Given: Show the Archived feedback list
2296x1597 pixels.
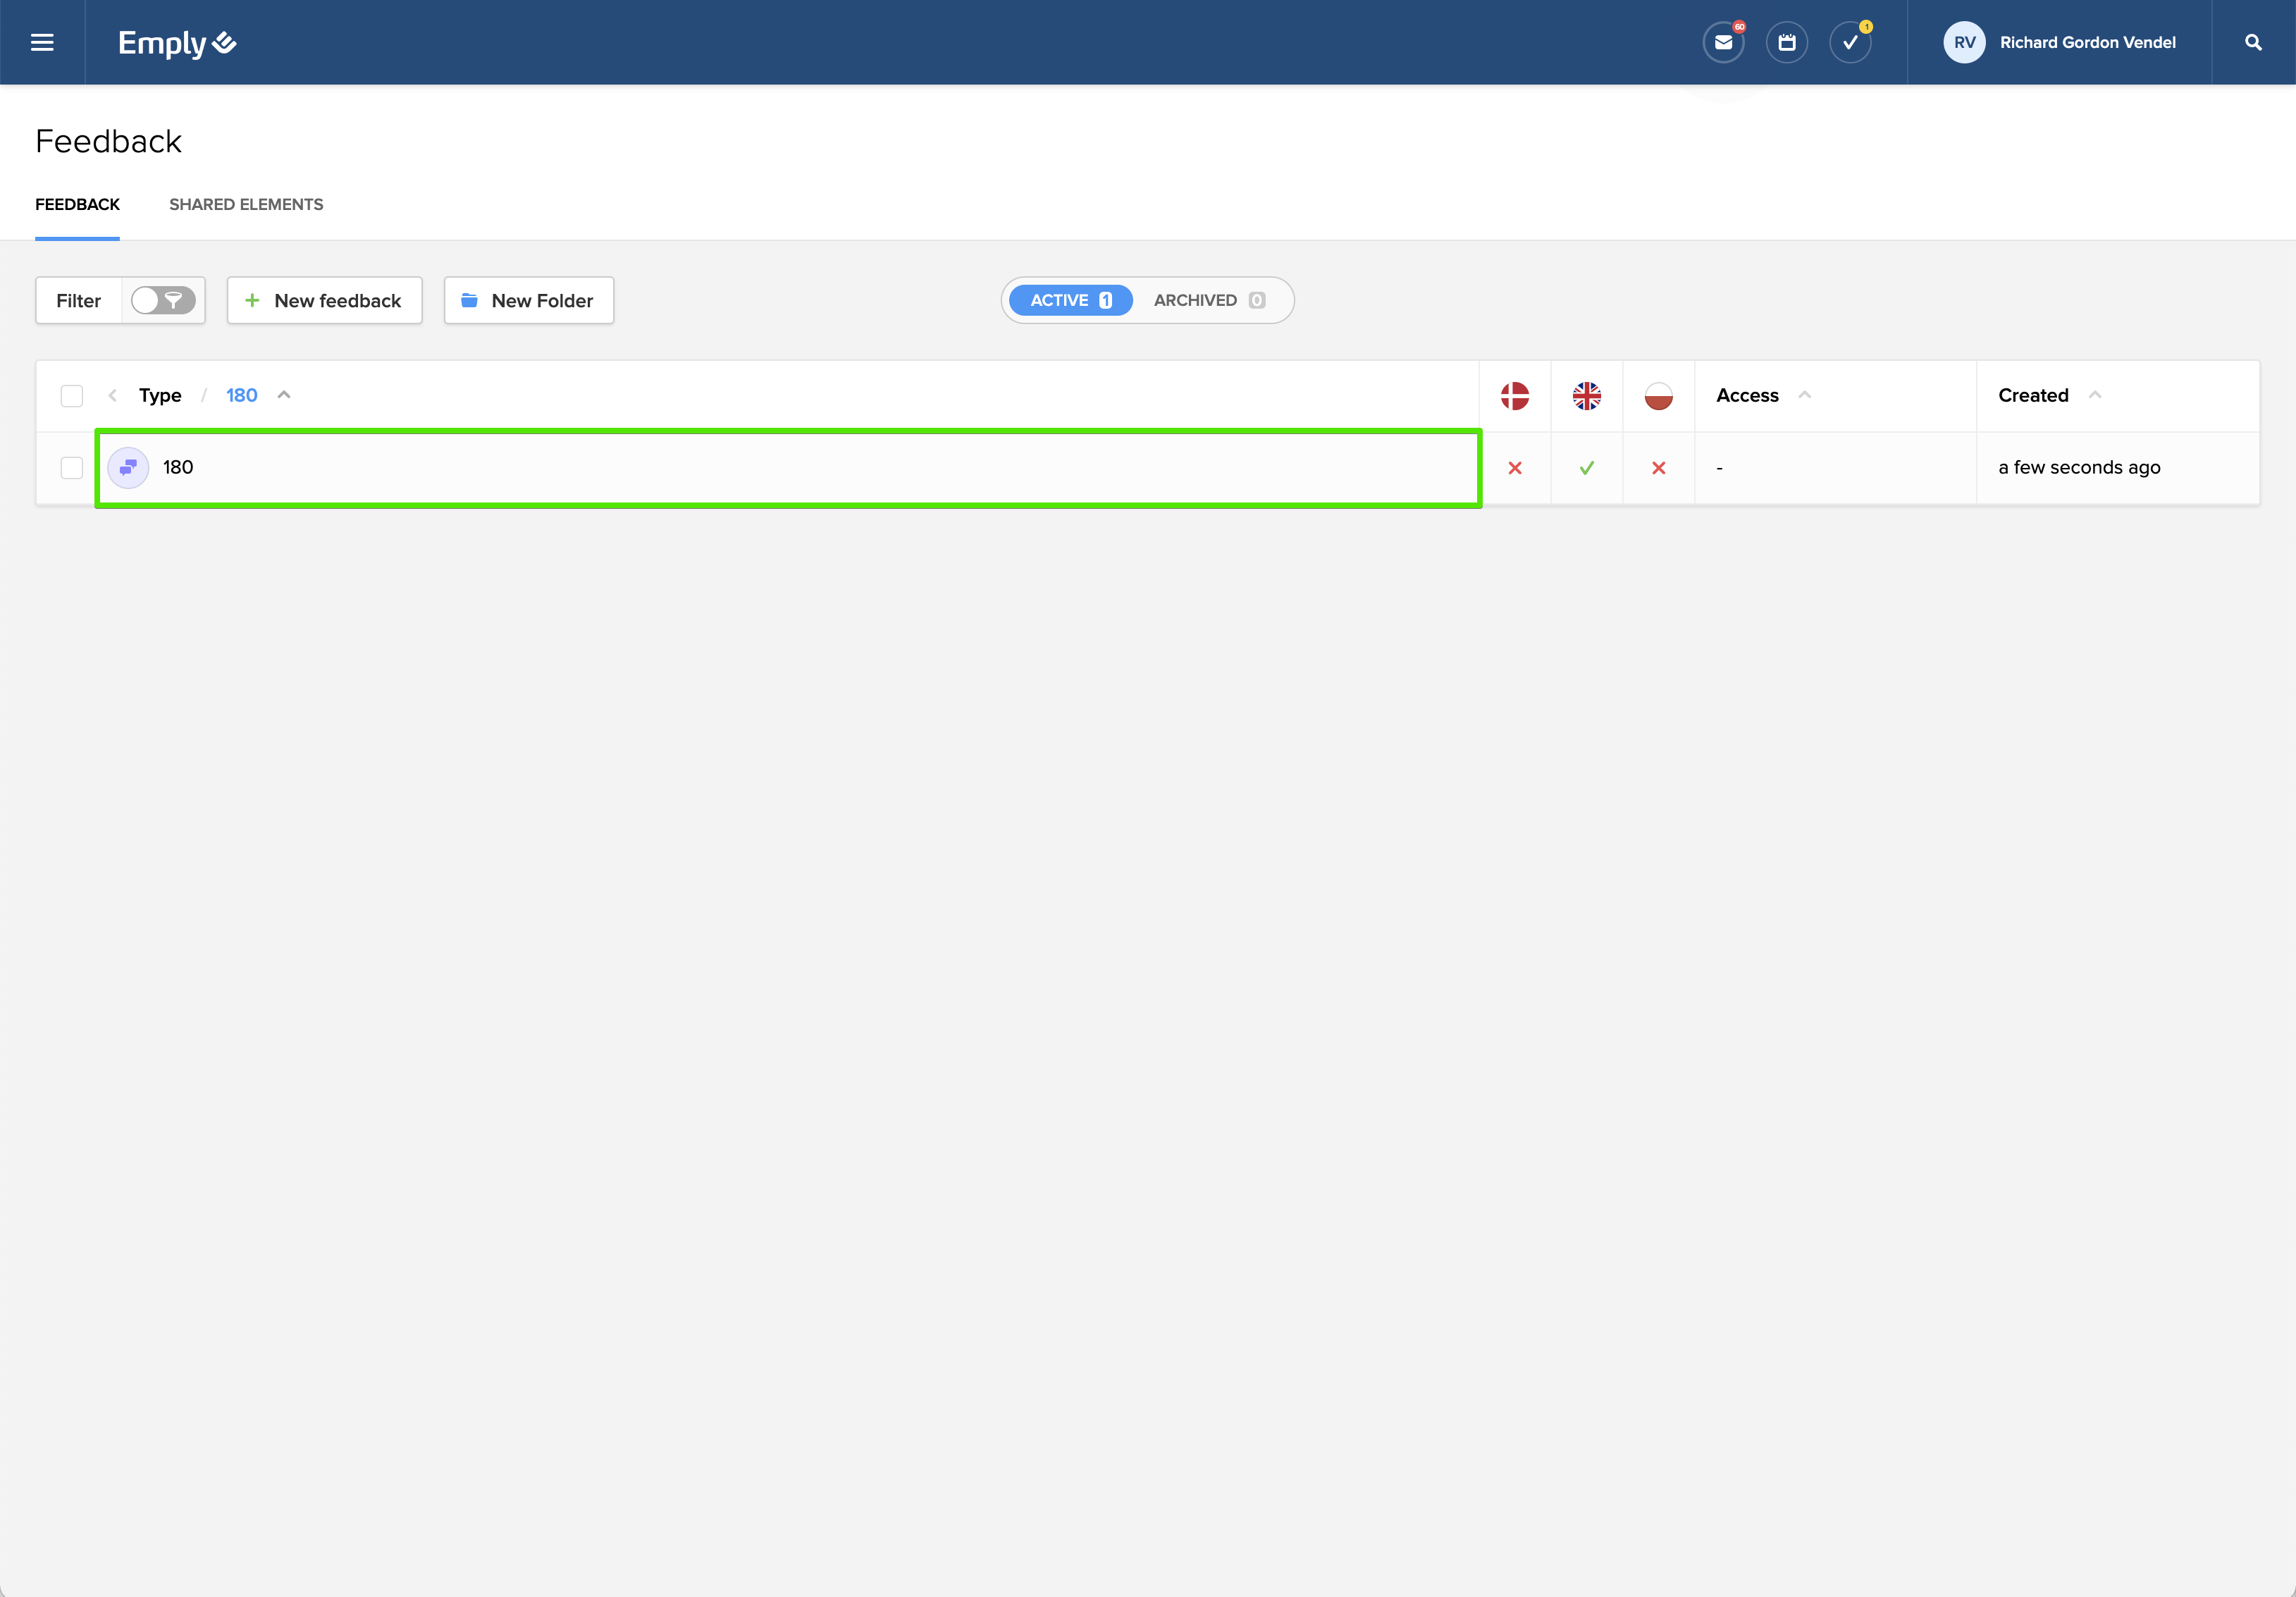Looking at the screenshot, I should point(1208,301).
